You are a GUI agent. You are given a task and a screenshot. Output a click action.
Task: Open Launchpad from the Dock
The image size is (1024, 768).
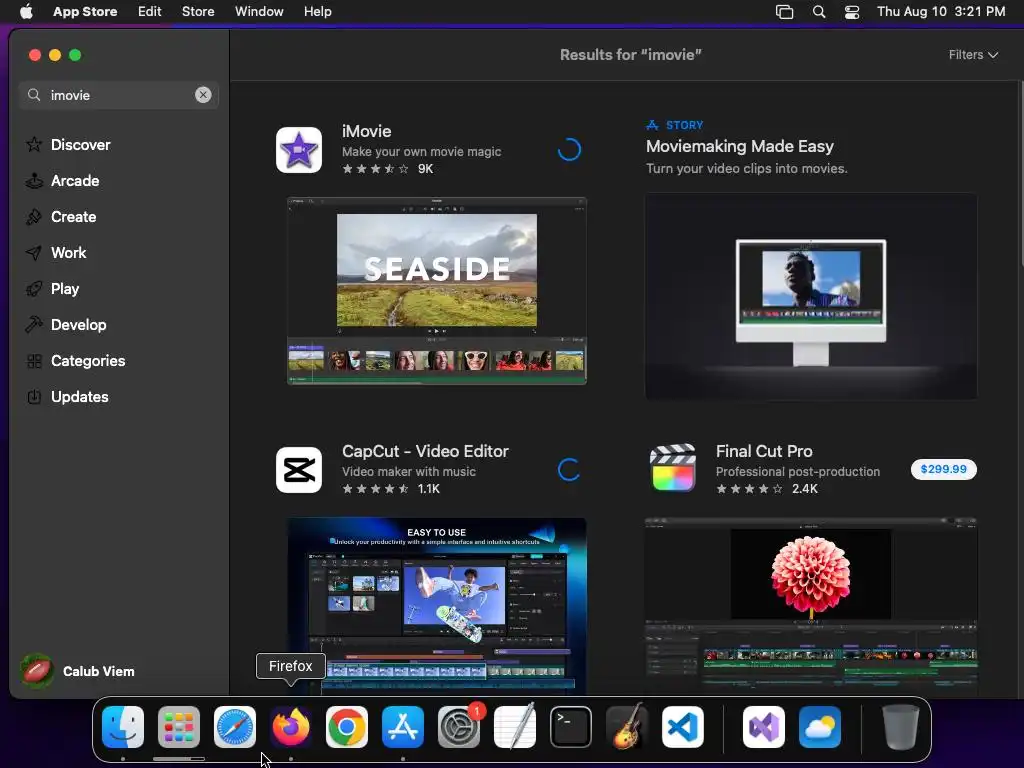(179, 727)
